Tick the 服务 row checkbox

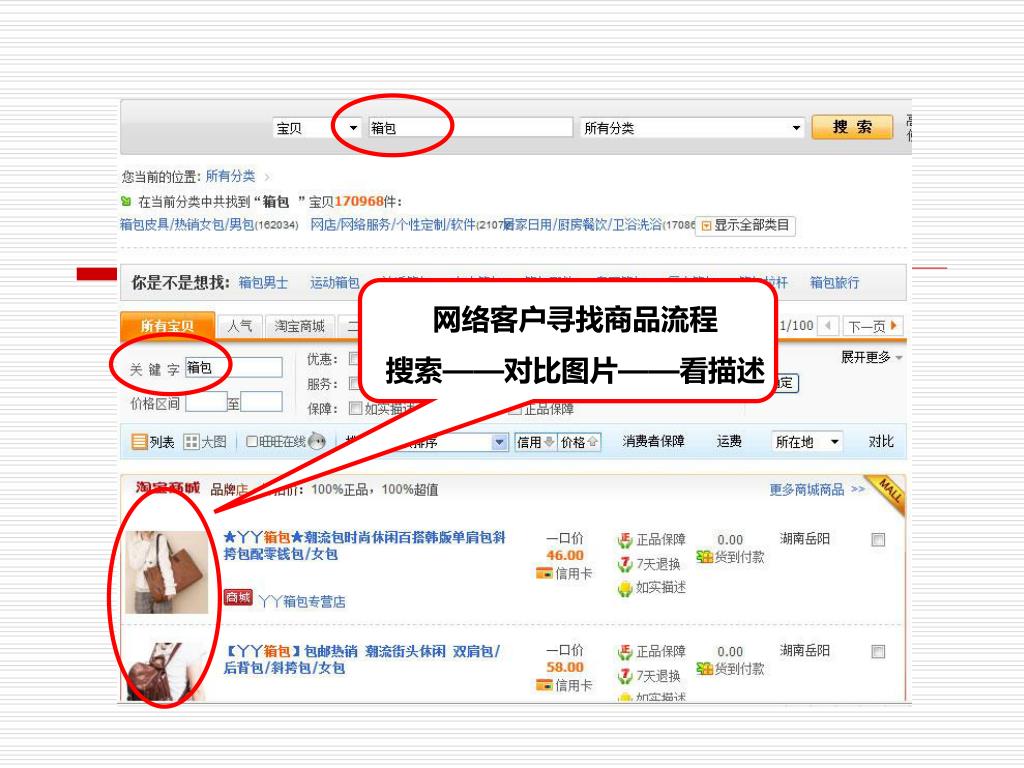click(353, 383)
